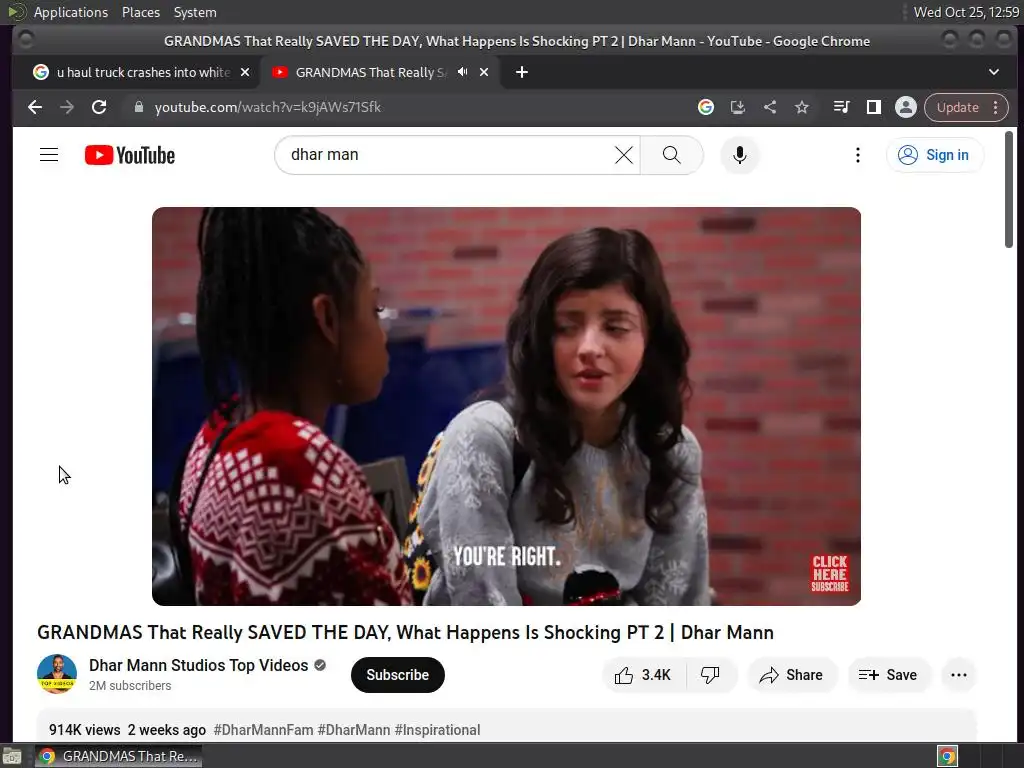Expand the tab search chevron
This screenshot has width=1024, height=768.
coord(993,72)
